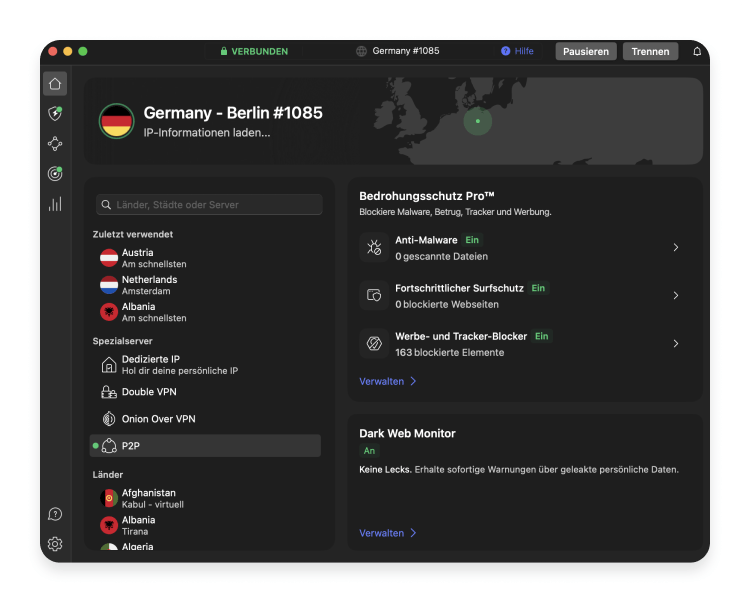The height and width of the screenshot is (603, 750).
Task: Open Threat Protection shield sidebar icon
Action: pyautogui.click(x=55, y=113)
